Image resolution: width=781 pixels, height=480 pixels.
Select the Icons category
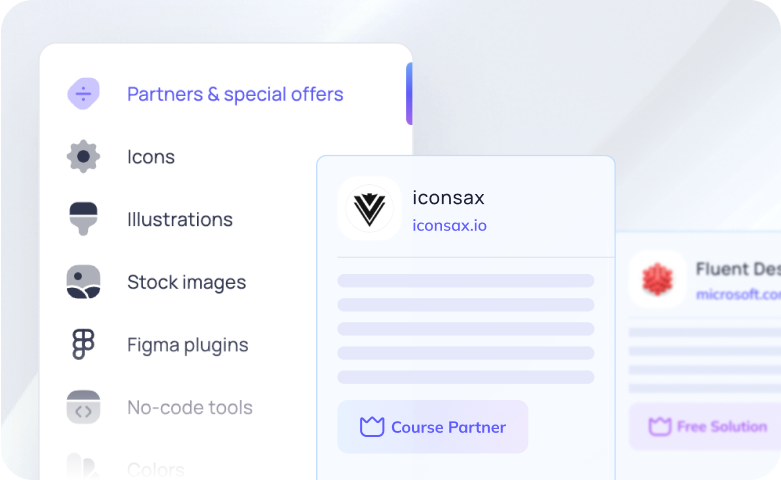click(x=151, y=157)
